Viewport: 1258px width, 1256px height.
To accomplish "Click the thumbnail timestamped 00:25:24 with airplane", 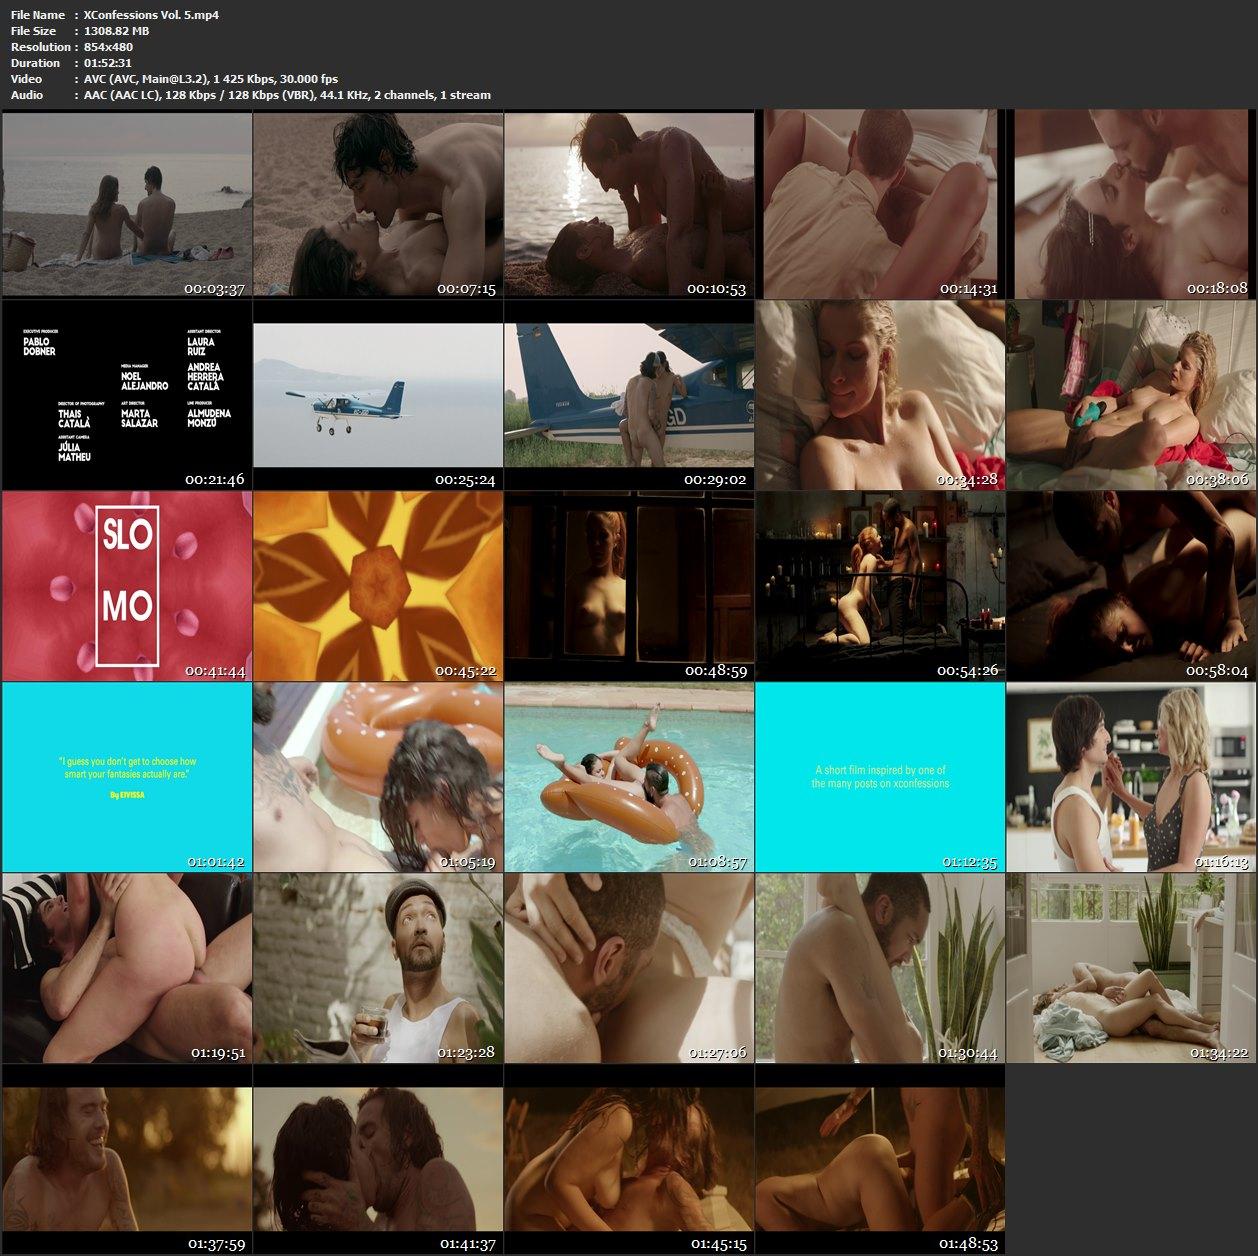I will (378, 396).
